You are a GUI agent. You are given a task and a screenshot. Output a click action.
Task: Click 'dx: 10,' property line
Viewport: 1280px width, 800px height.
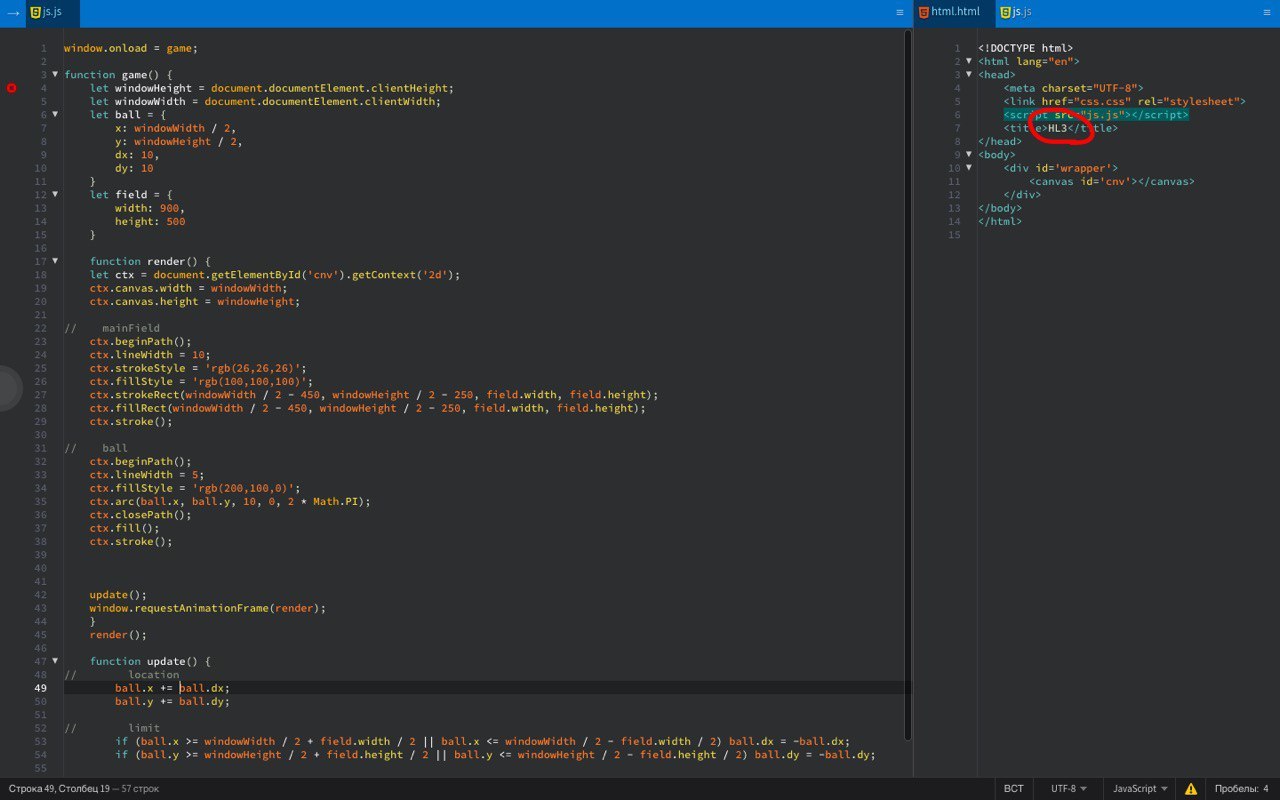[137, 154]
